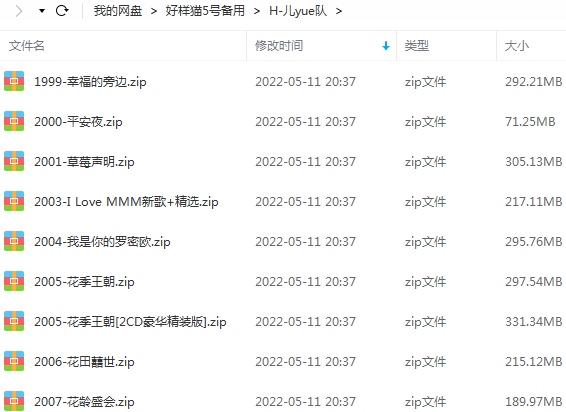Viewport: 566px width, 412px height.
Task: Click the forward navigation arrow
Action: (19, 11)
